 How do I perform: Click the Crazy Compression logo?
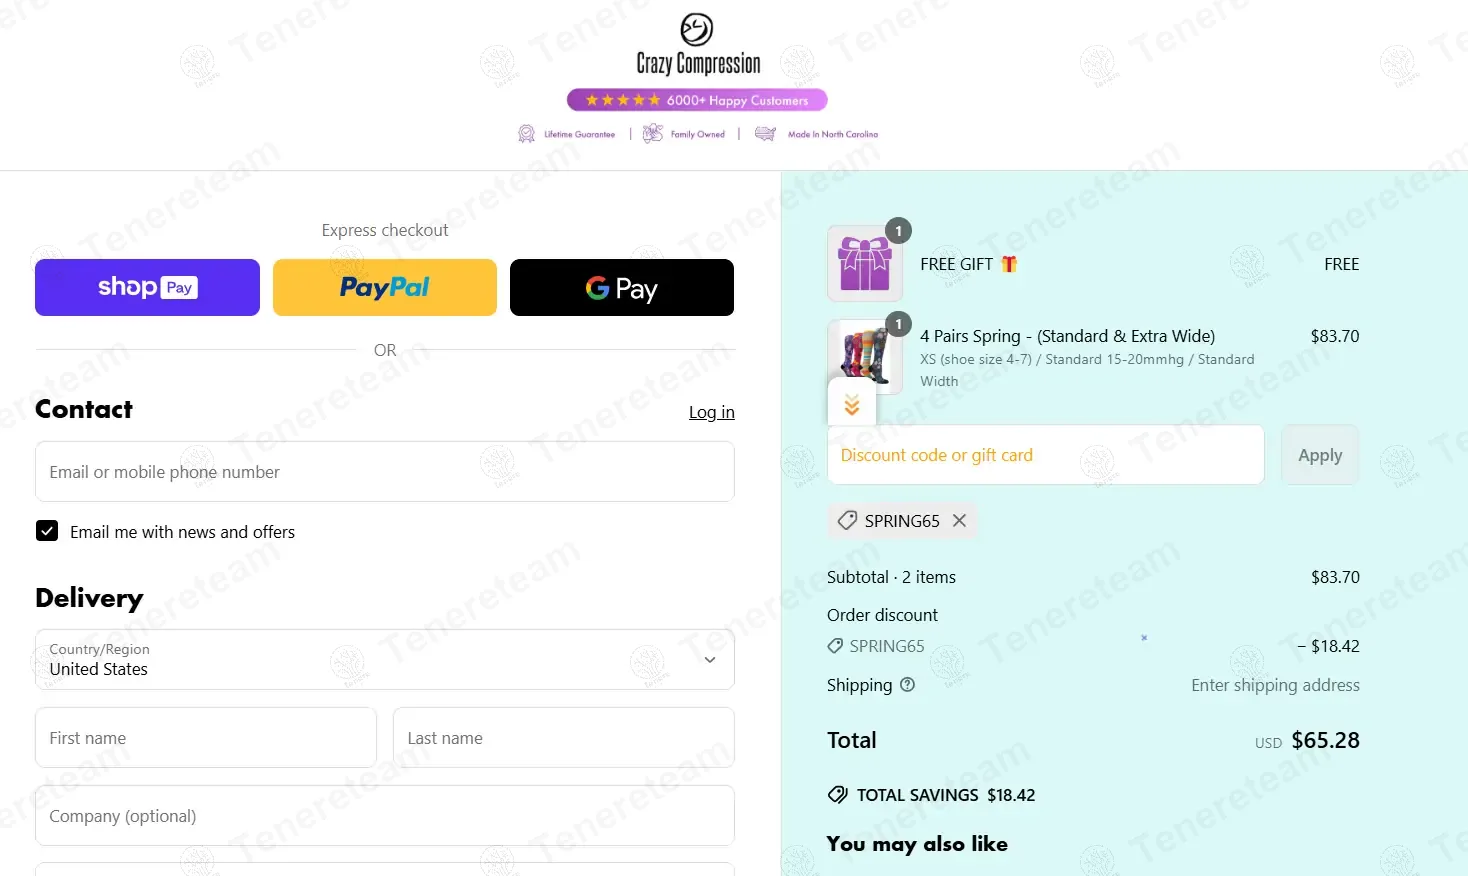pos(698,44)
